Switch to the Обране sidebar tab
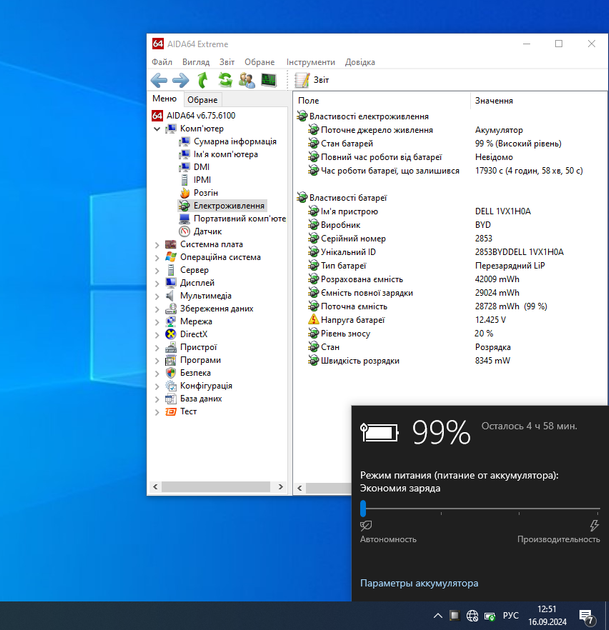Image resolution: width=609 pixels, height=630 pixels. (x=202, y=100)
